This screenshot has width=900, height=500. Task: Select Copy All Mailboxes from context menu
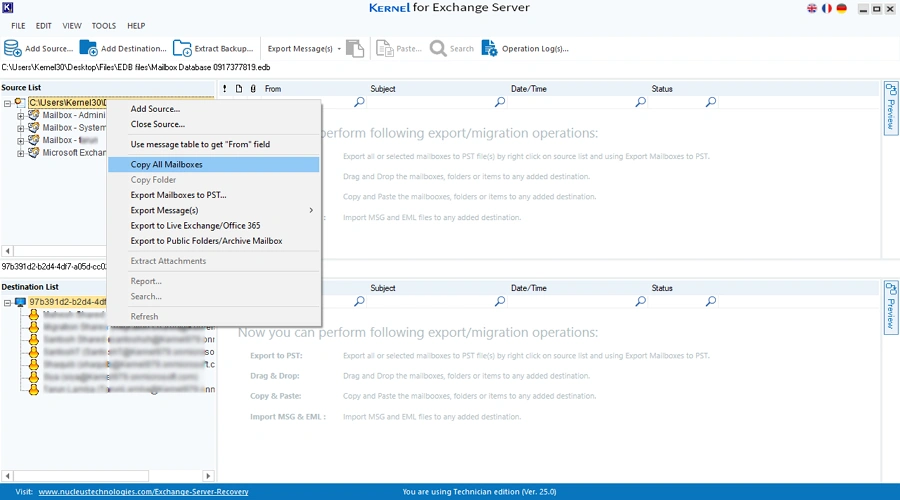click(166, 164)
